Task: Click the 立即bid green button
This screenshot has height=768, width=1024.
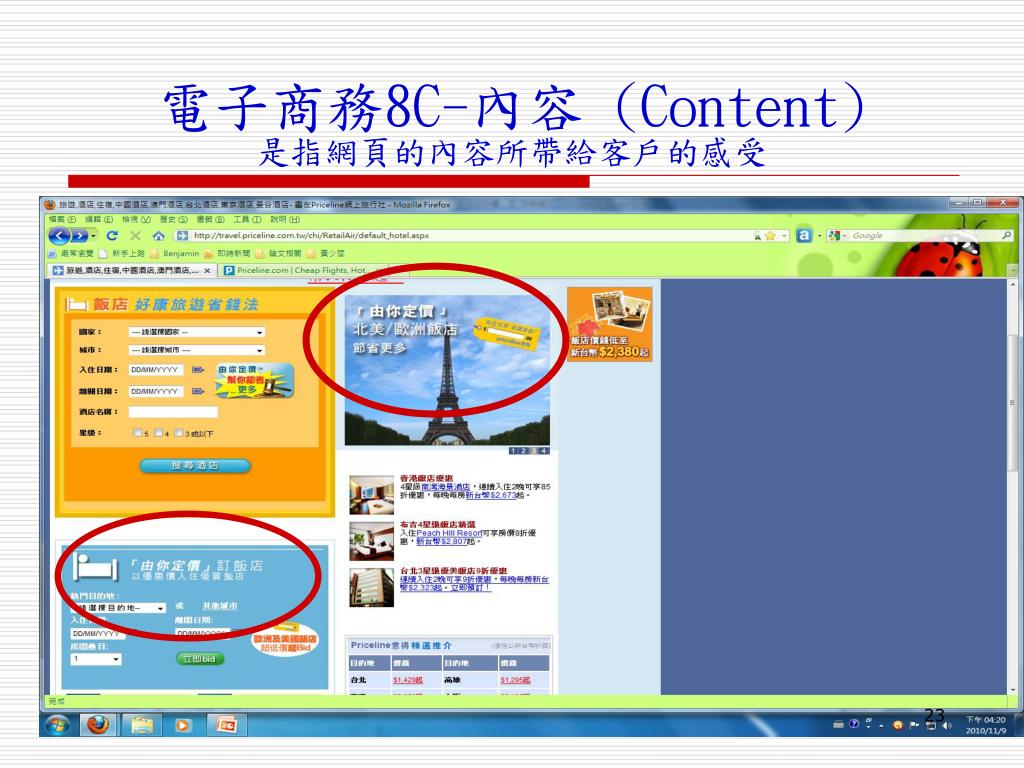Action: 200,659
